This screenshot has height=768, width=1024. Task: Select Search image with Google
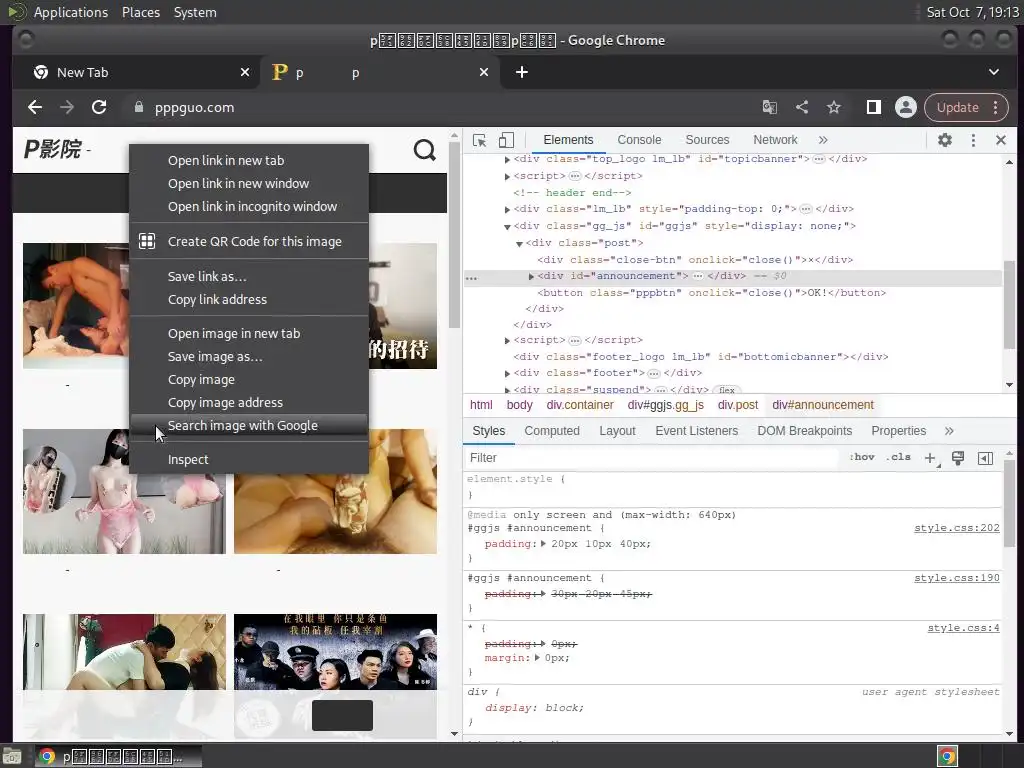[249, 425]
